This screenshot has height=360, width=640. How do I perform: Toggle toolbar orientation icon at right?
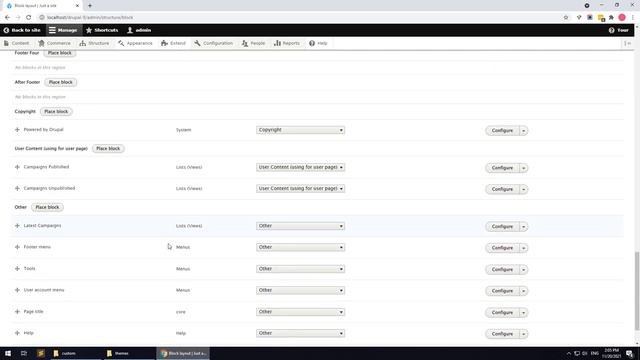(628, 43)
